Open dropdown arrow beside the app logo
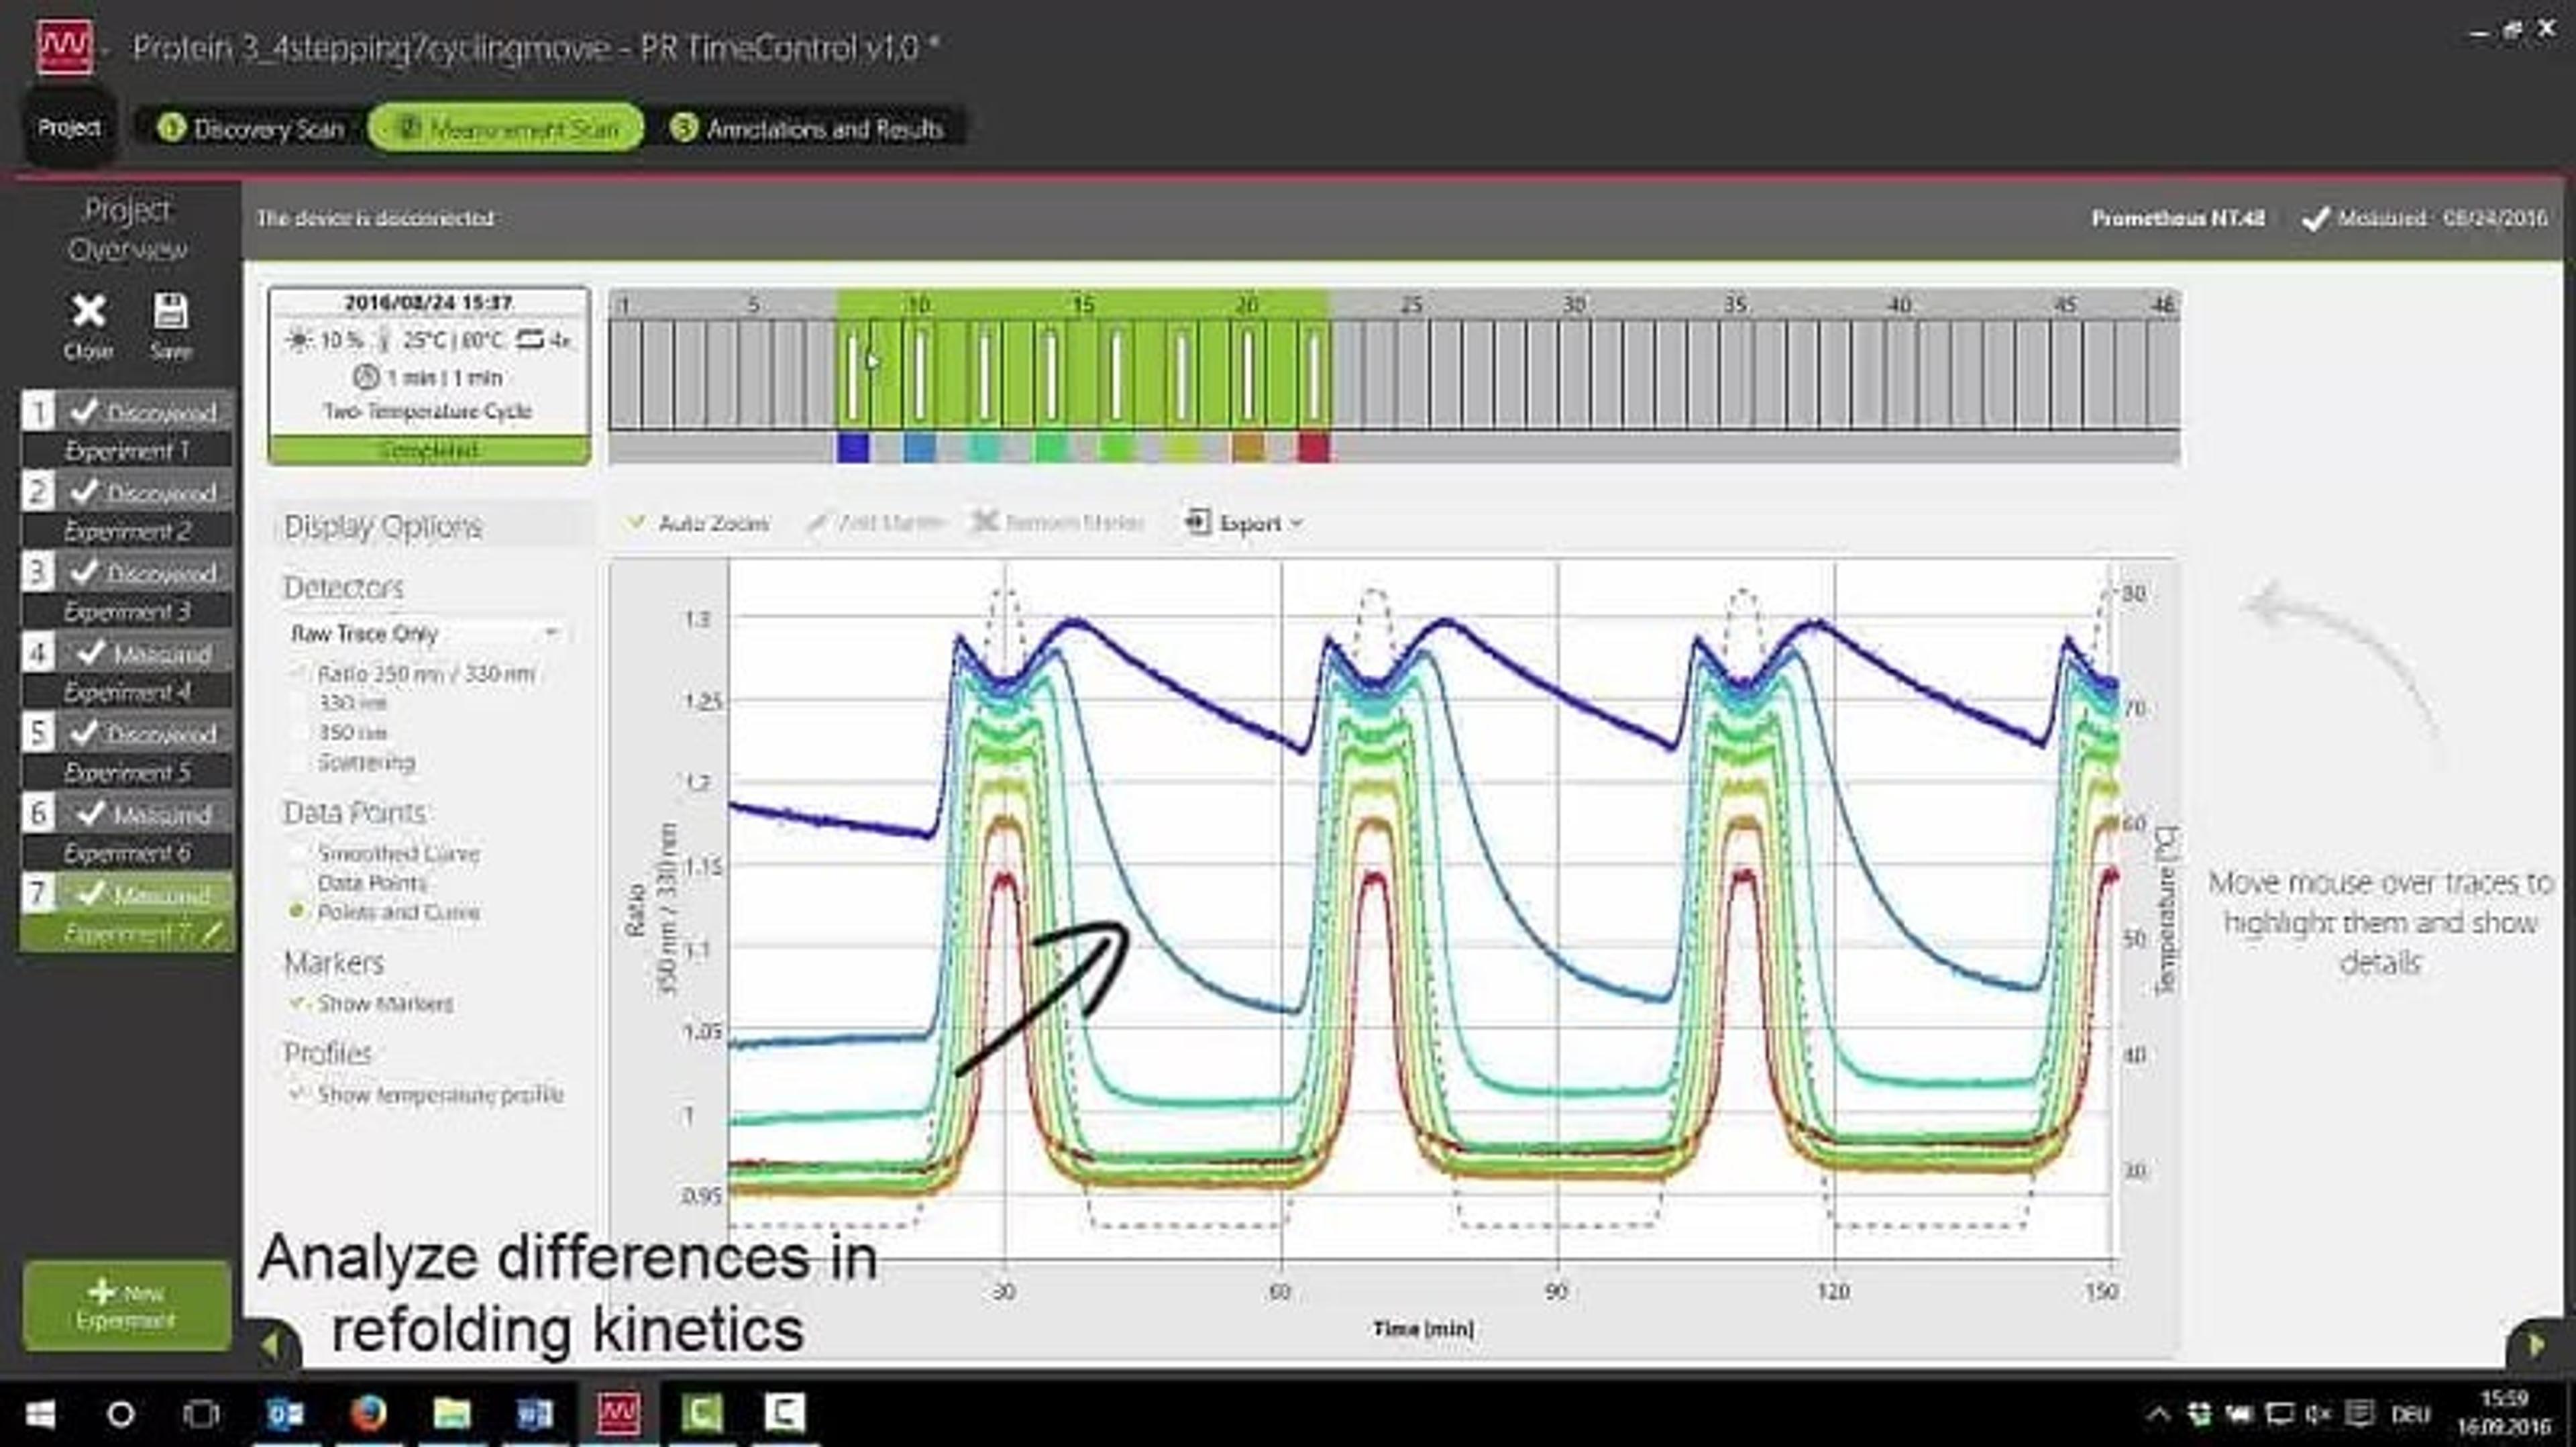The width and height of the screenshot is (2576, 1447). [x=106, y=50]
